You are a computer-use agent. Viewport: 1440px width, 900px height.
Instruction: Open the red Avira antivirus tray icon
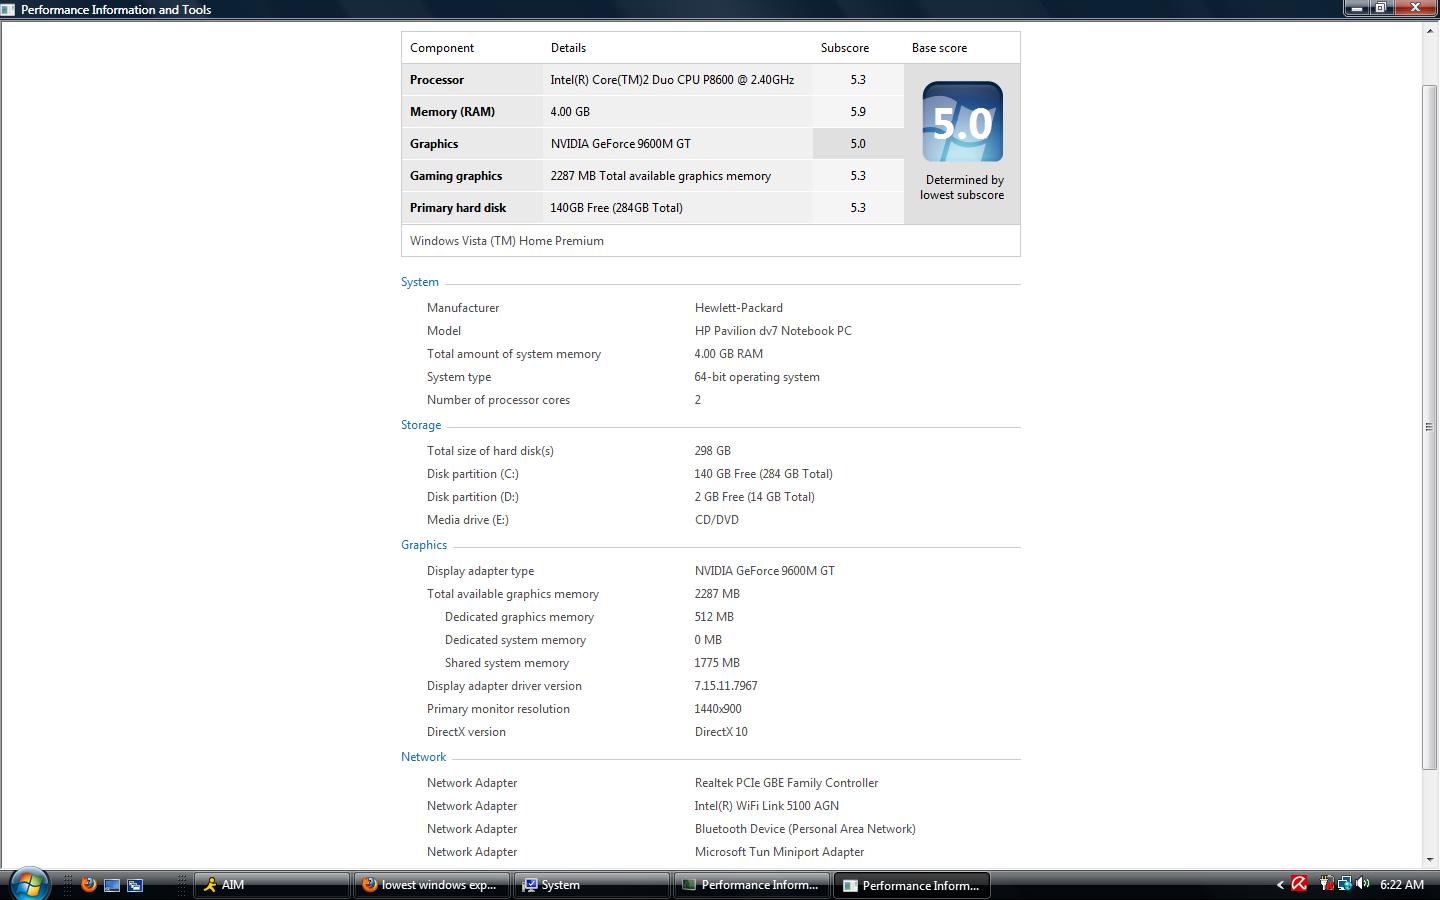1299,884
